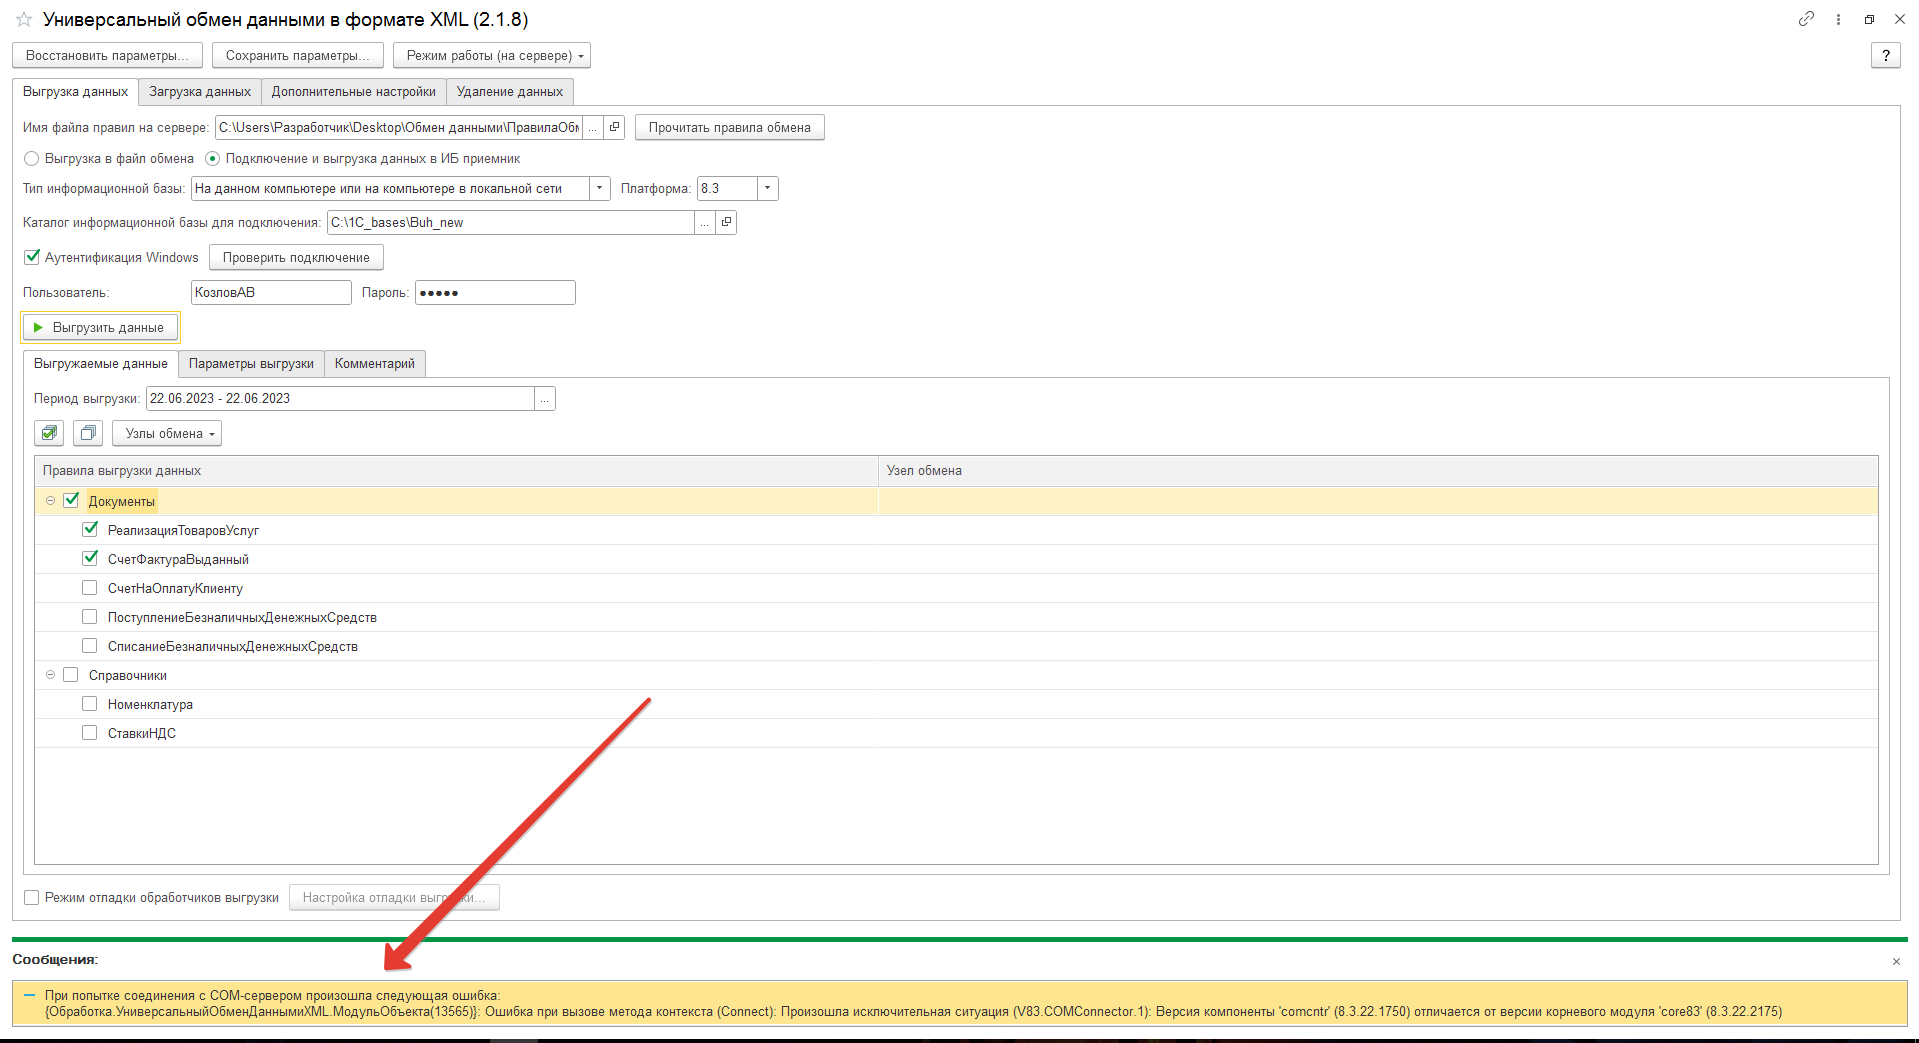The image size is (1919, 1043).
Task: Click the check all rules icon button
Action: coord(49,433)
